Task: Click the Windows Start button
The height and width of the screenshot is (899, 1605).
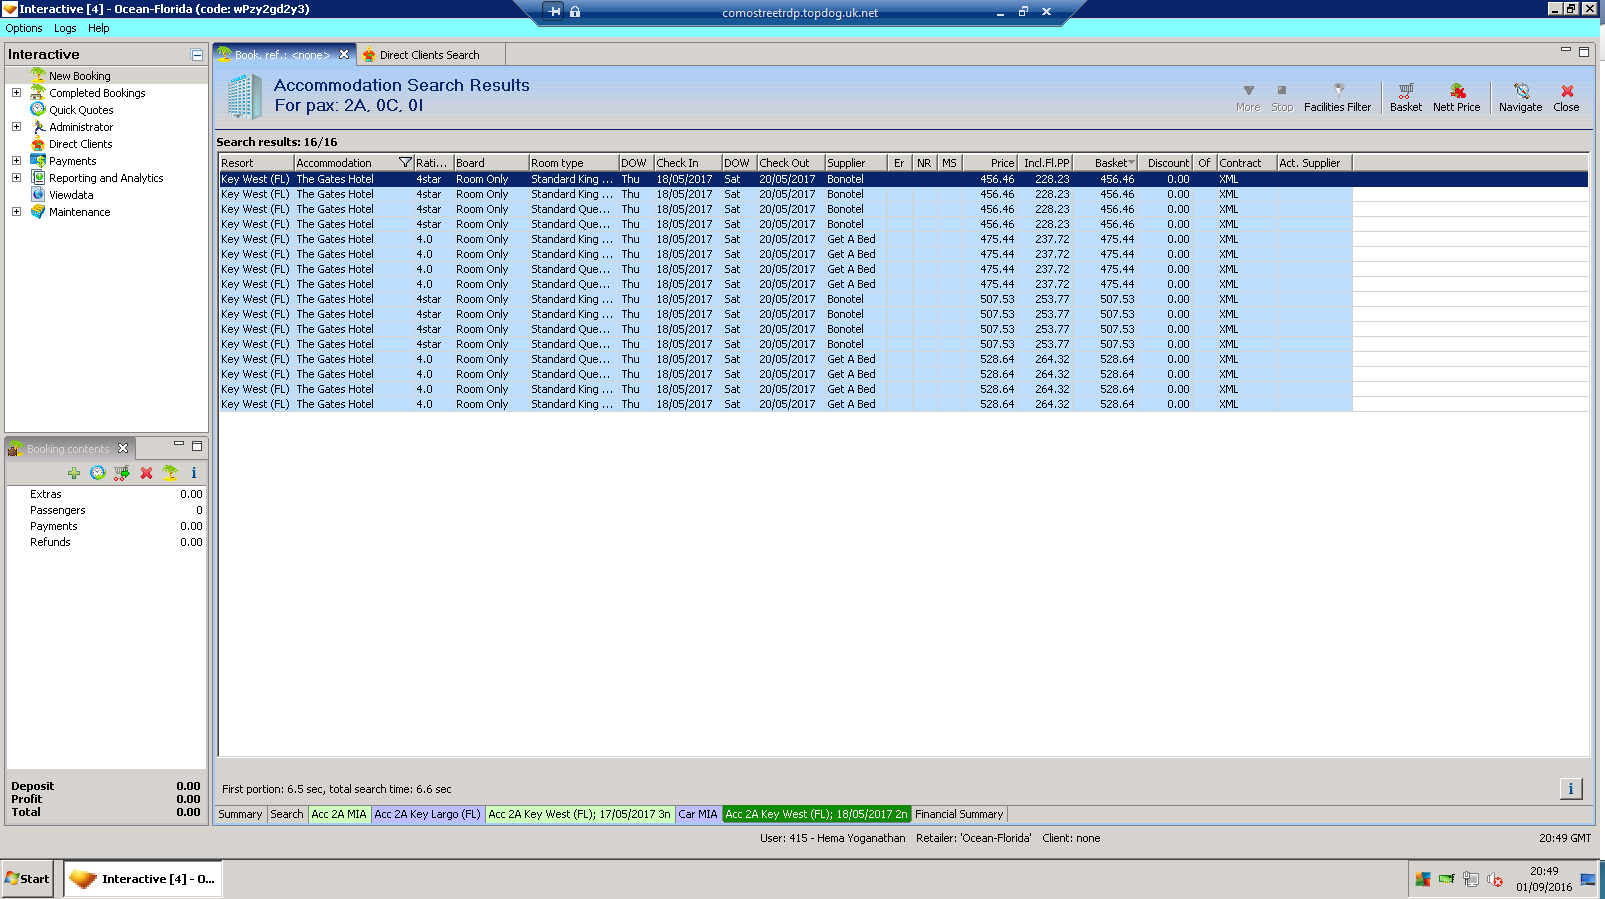Action: [27, 879]
